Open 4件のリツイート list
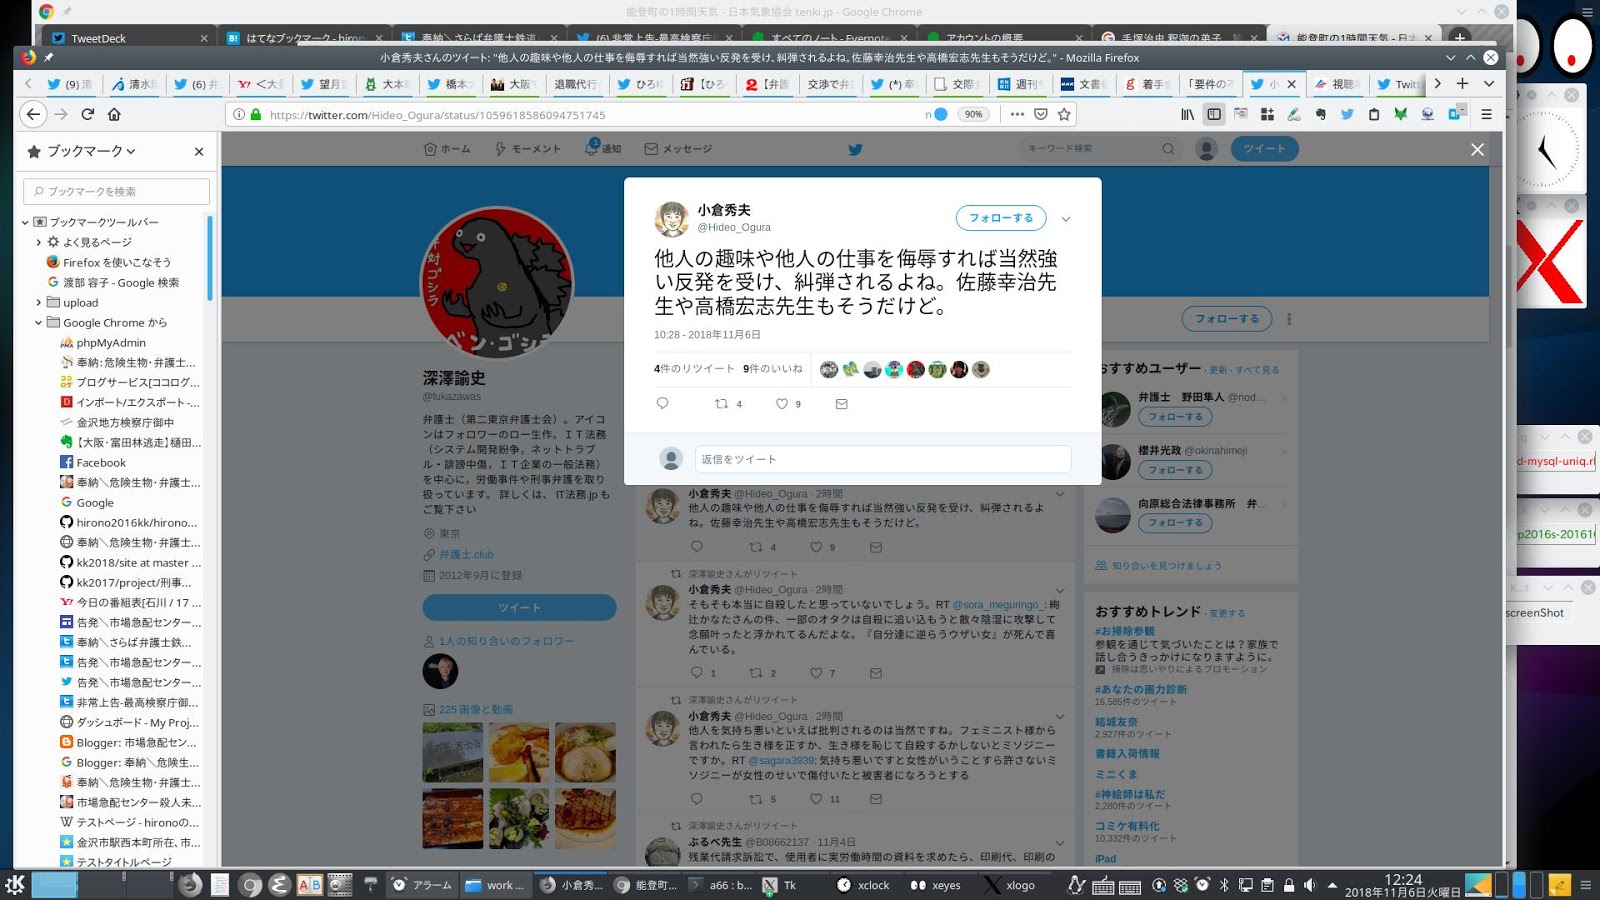The height and width of the screenshot is (900, 1600). tap(694, 369)
